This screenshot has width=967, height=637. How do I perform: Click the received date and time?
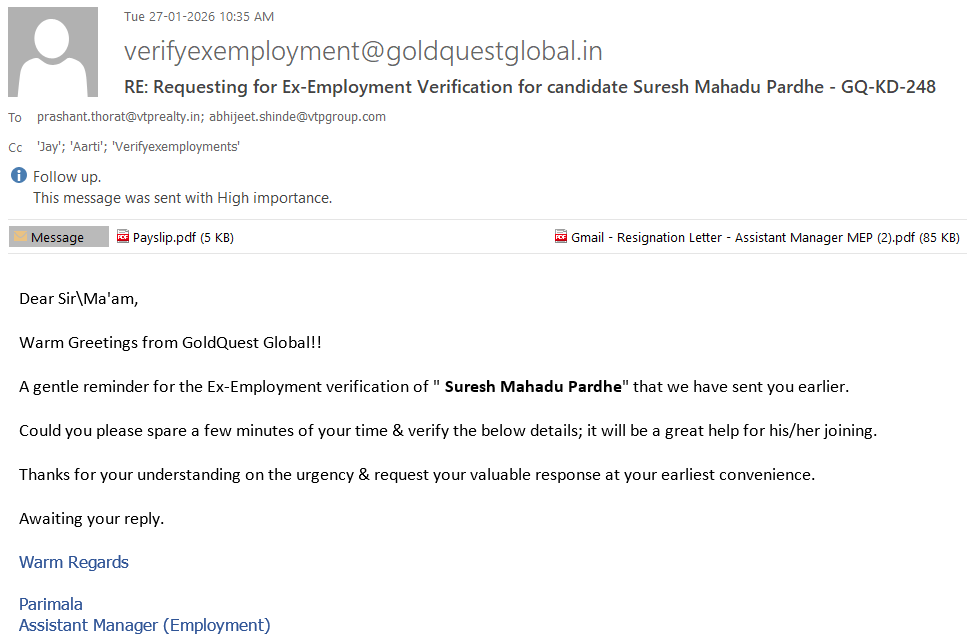pos(198,16)
